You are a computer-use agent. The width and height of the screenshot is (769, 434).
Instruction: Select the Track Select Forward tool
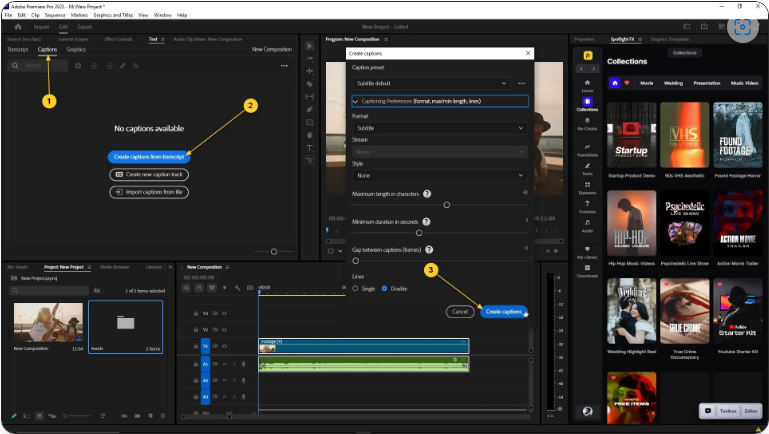309,58
